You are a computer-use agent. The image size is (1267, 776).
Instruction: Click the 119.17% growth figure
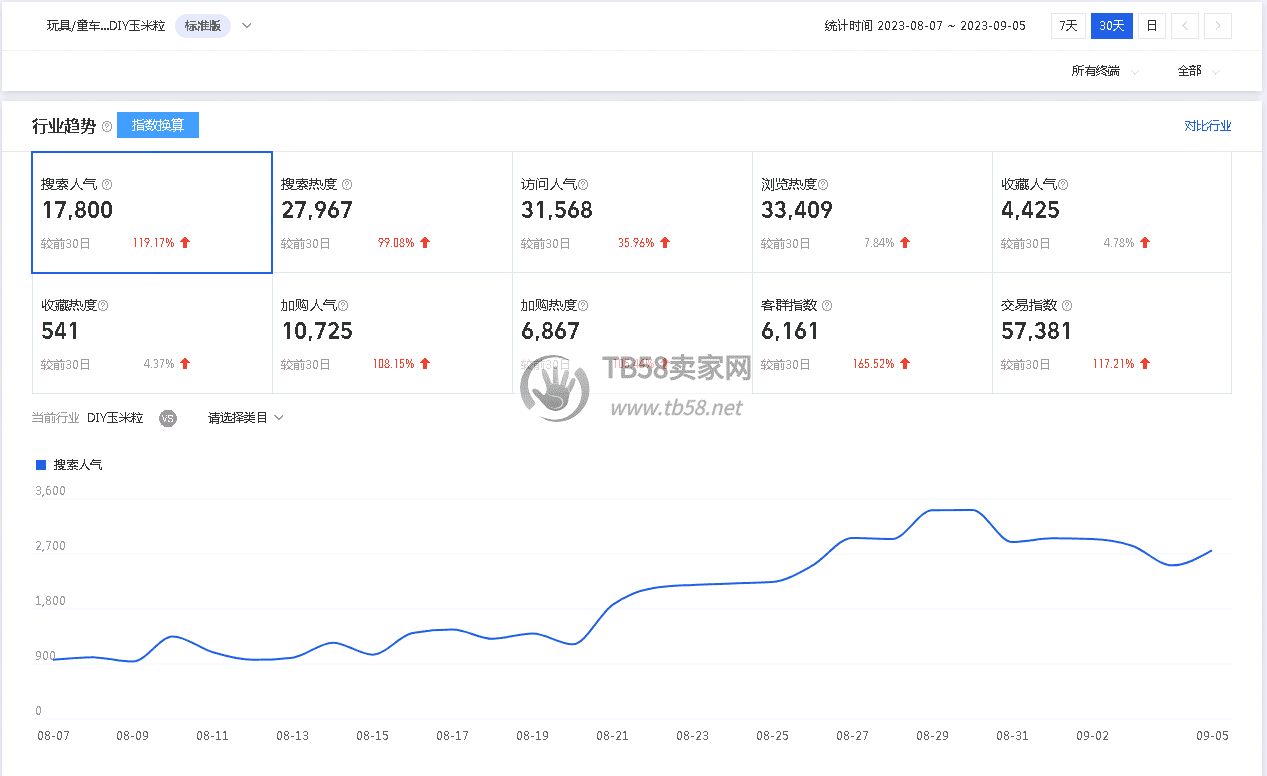coord(153,243)
